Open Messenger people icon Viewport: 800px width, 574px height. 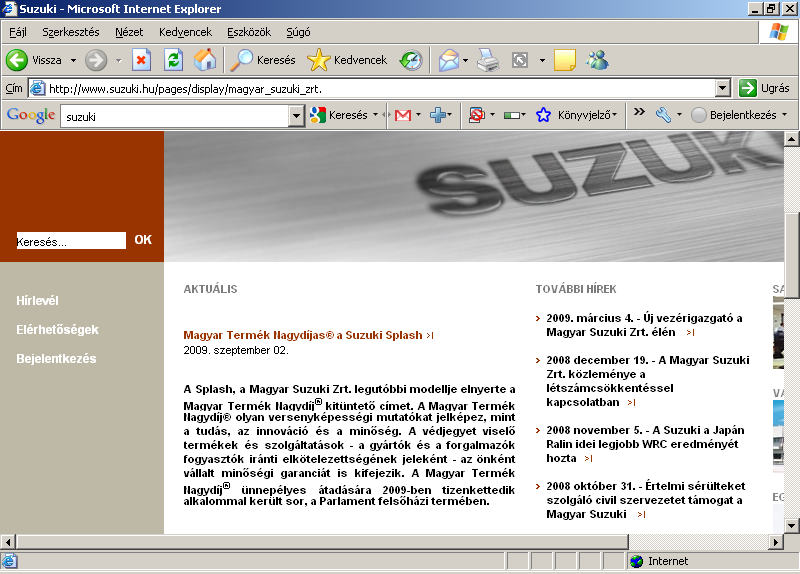point(597,60)
